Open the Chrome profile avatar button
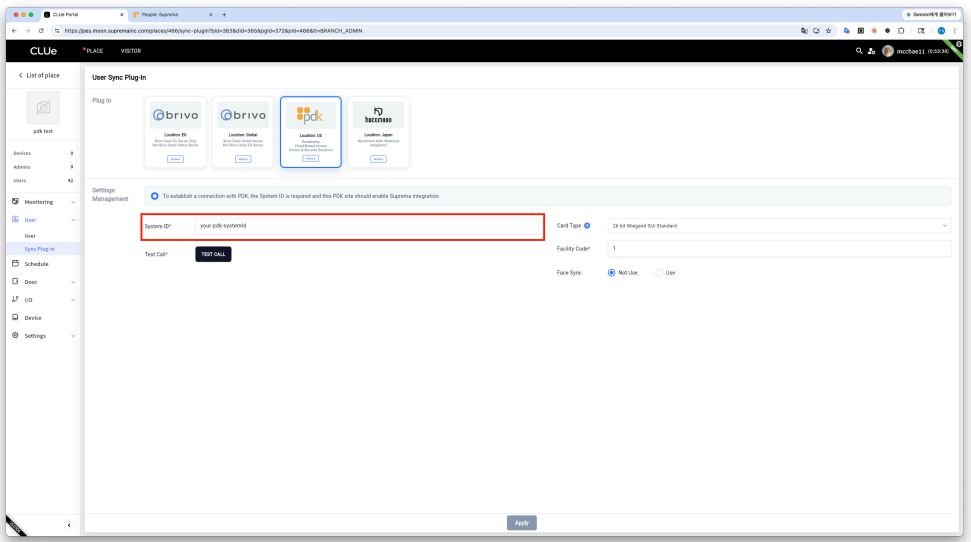Image resolution: width=971 pixels, height=542 pixels. [x=941, y=30]
